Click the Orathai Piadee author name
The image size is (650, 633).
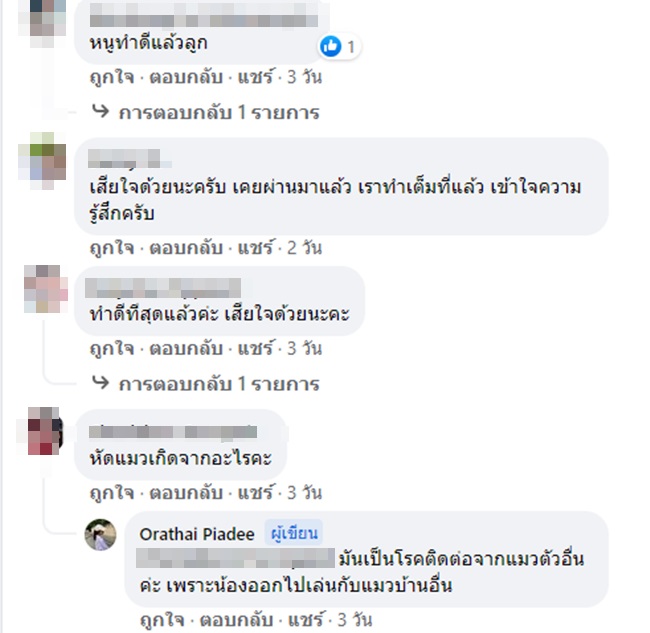pos(197,534)
